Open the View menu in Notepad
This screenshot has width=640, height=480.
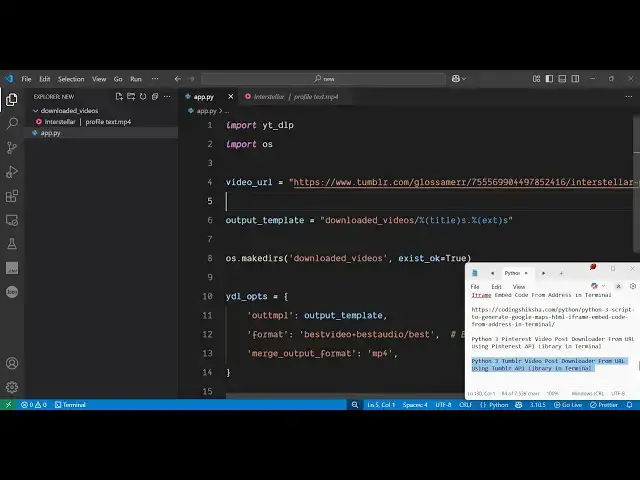[519, 287]
